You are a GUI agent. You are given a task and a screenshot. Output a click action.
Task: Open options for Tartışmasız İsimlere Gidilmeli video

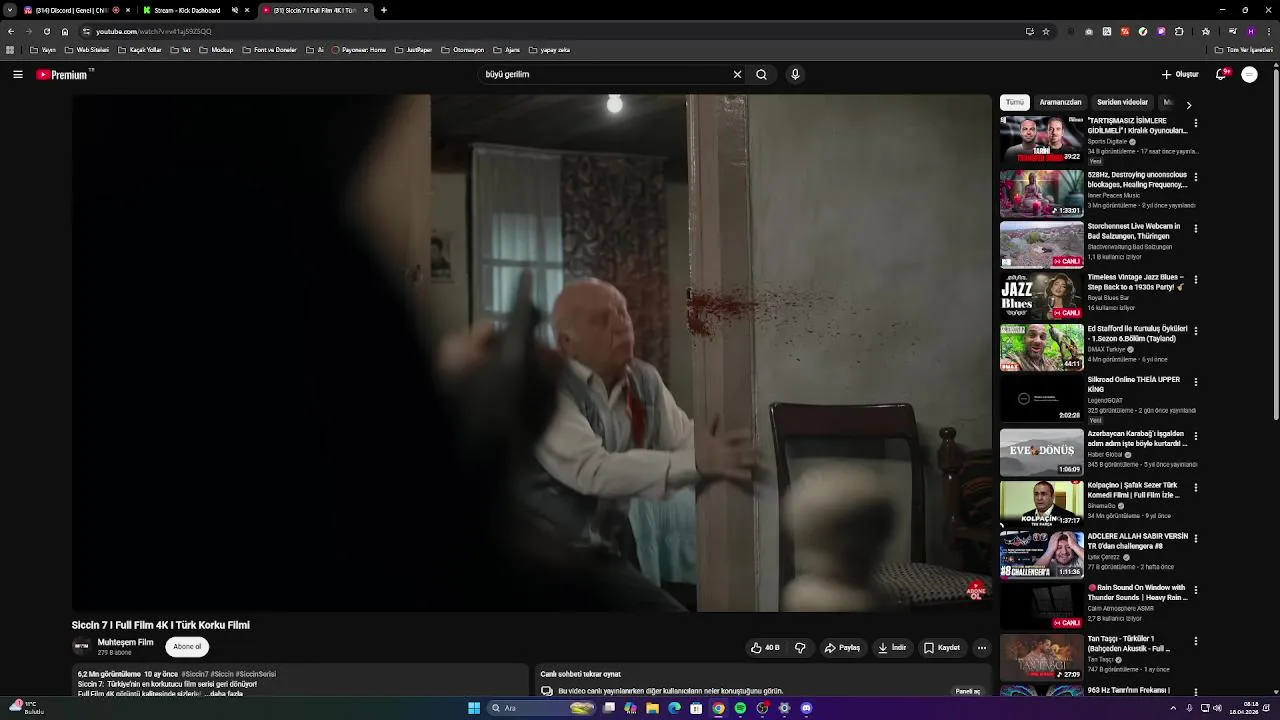tap(1196, 124)
